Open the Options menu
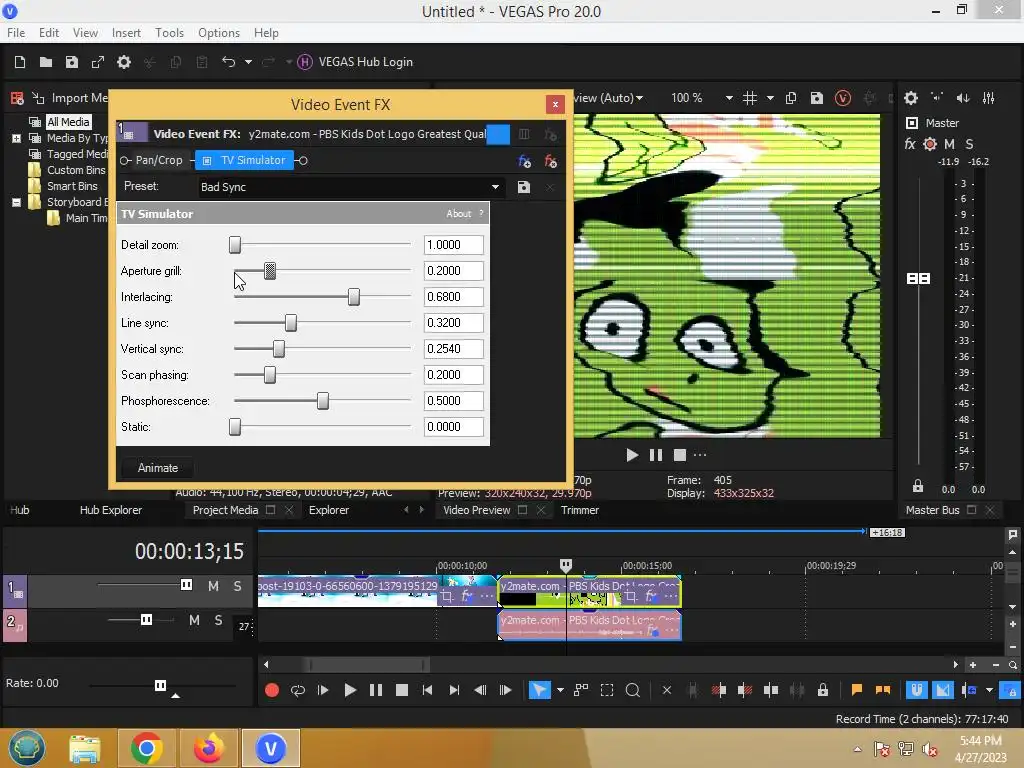 [219, 33]
